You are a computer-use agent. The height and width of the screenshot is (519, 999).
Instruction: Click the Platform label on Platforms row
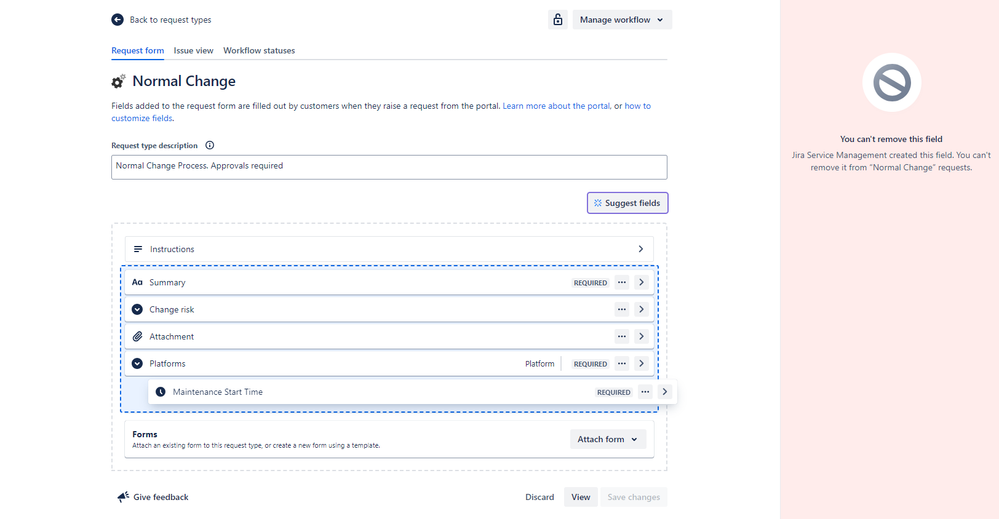(540, 364)
